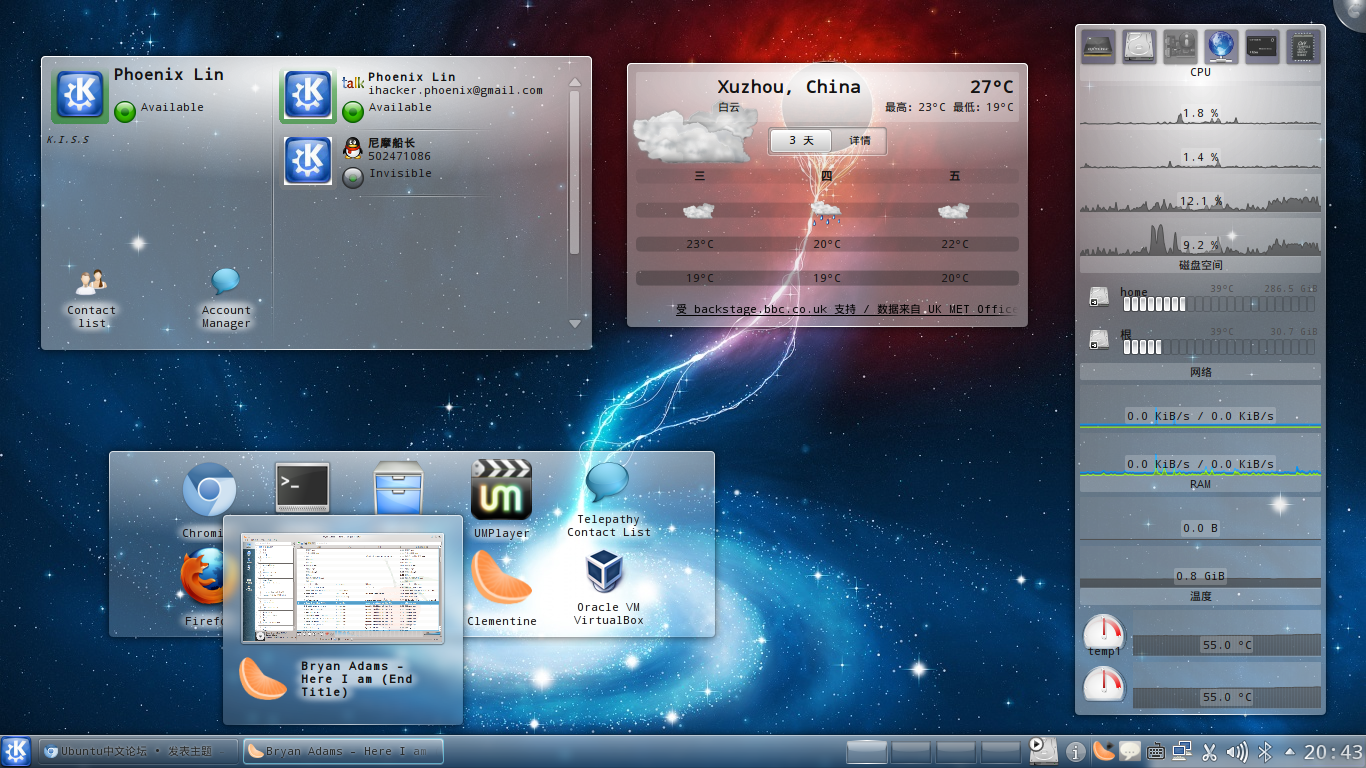Launch Chromium from the folder view widget

pyautogui.click(x=209, y=490)
